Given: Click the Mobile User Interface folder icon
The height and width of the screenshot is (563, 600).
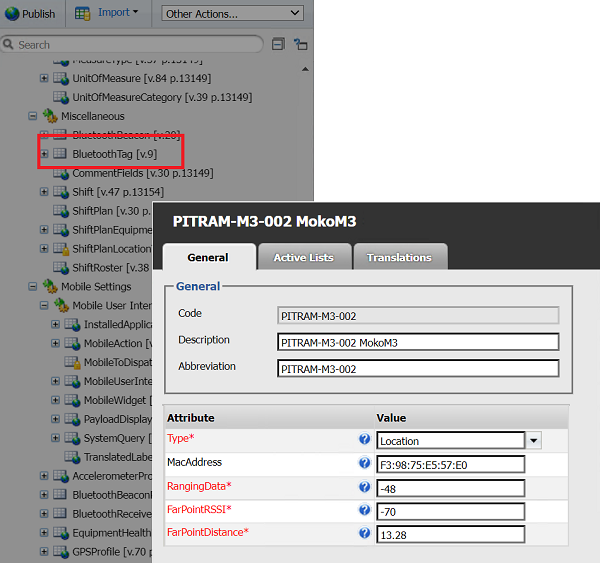Looking at the screenshot, I should [61, 305].
